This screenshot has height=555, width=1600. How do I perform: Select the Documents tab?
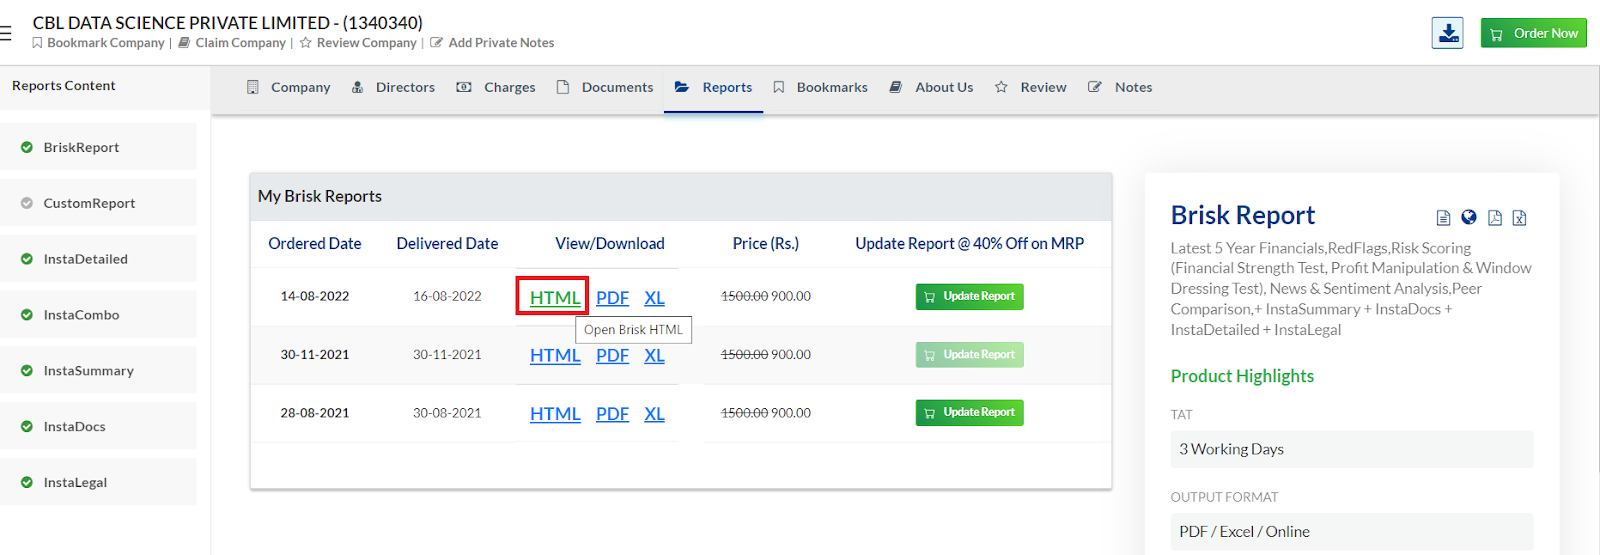(x=605, y=88)
